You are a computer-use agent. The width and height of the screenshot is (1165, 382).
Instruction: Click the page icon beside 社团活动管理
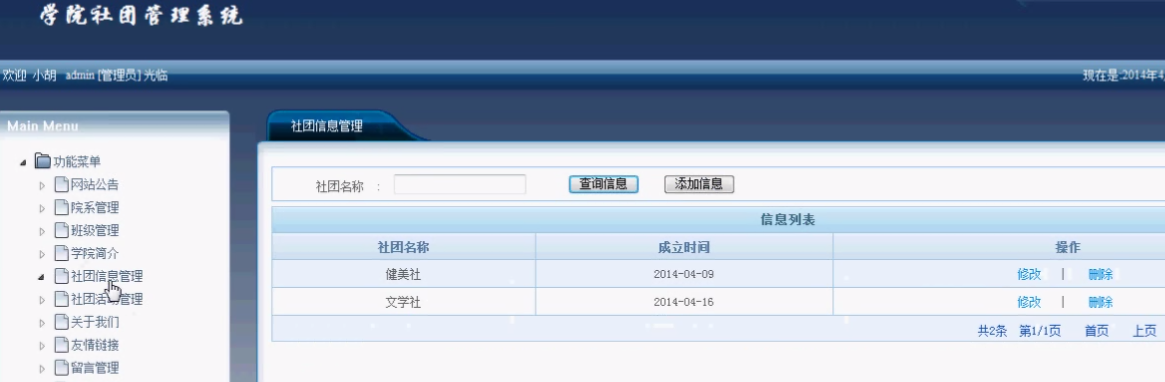[62, 300]
